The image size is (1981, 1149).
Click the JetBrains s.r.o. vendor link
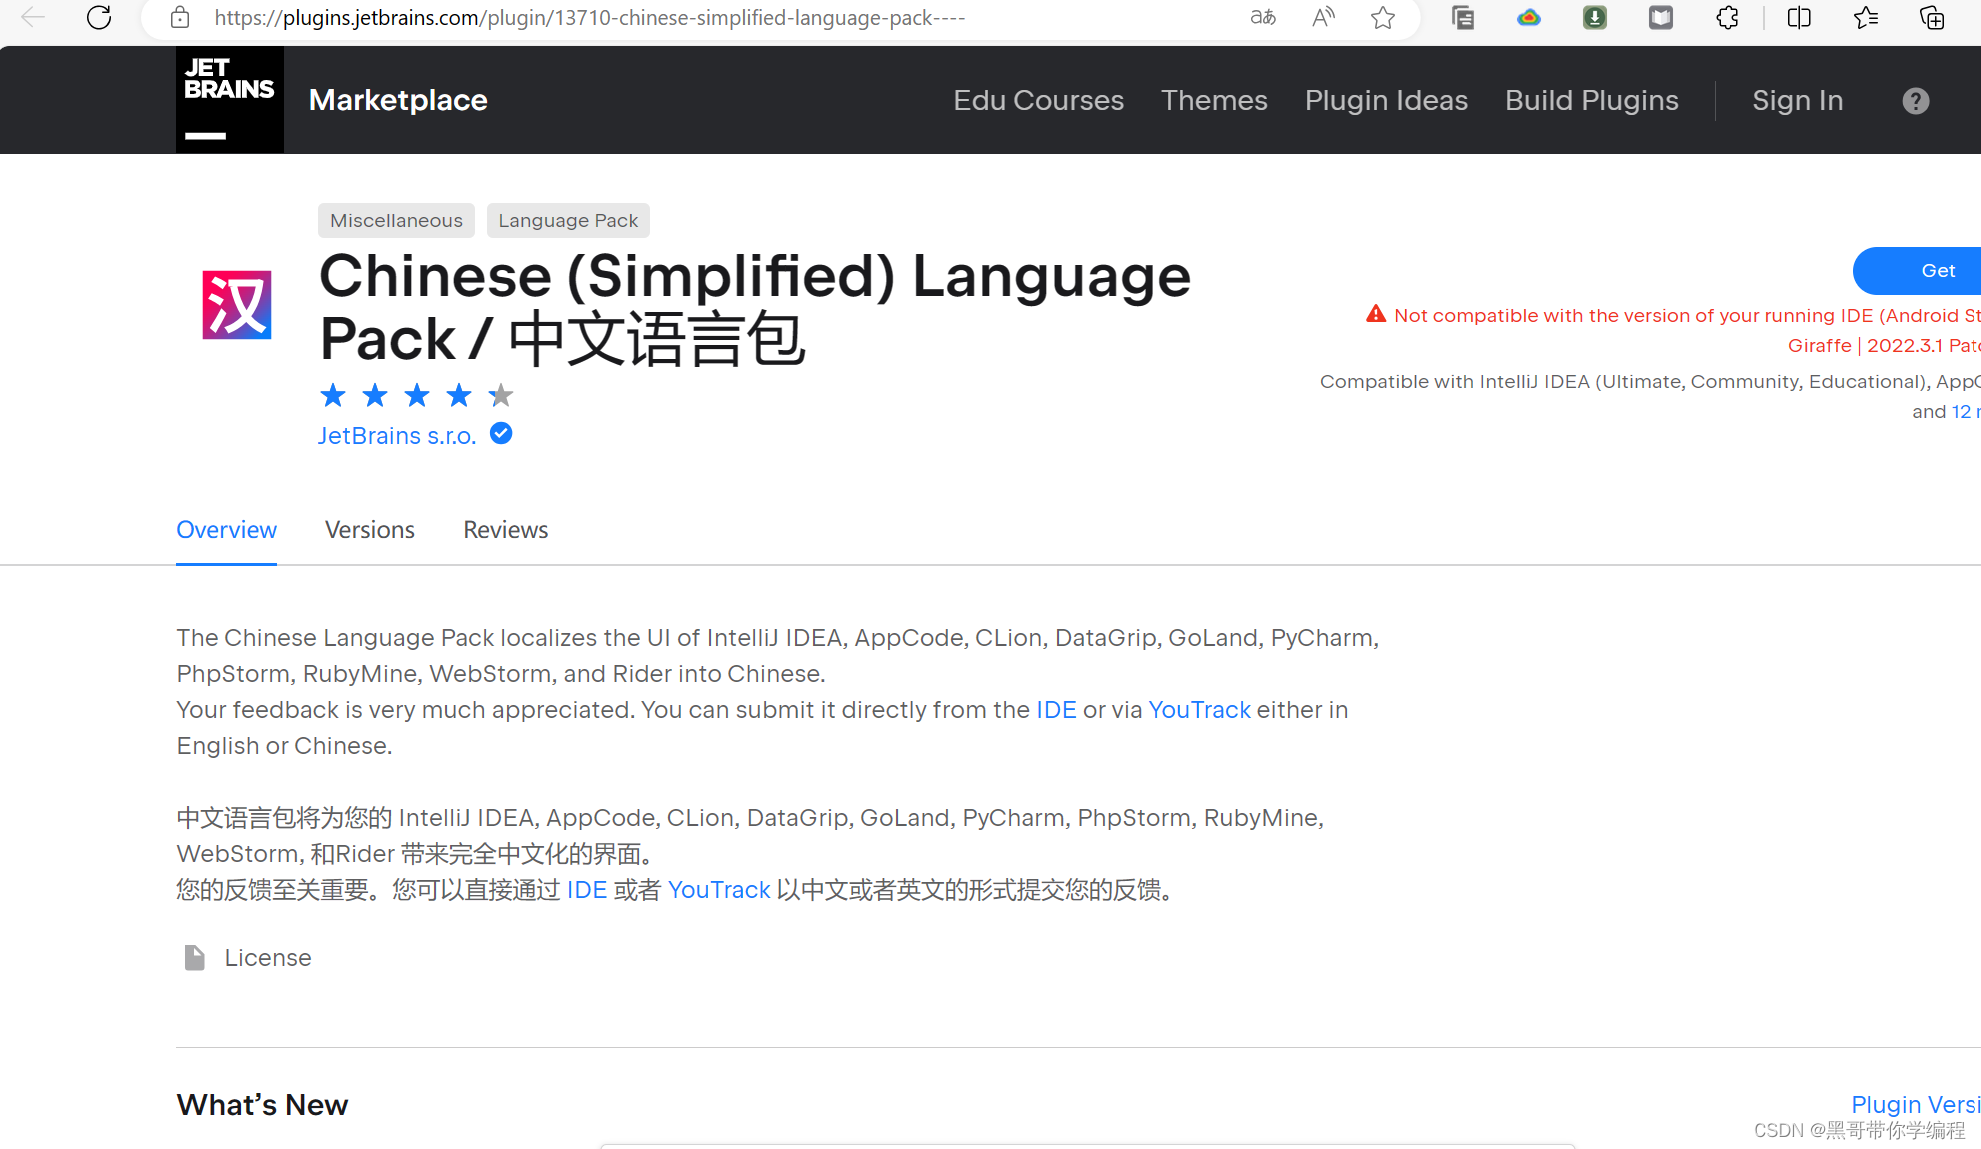[x=397, y=436]
